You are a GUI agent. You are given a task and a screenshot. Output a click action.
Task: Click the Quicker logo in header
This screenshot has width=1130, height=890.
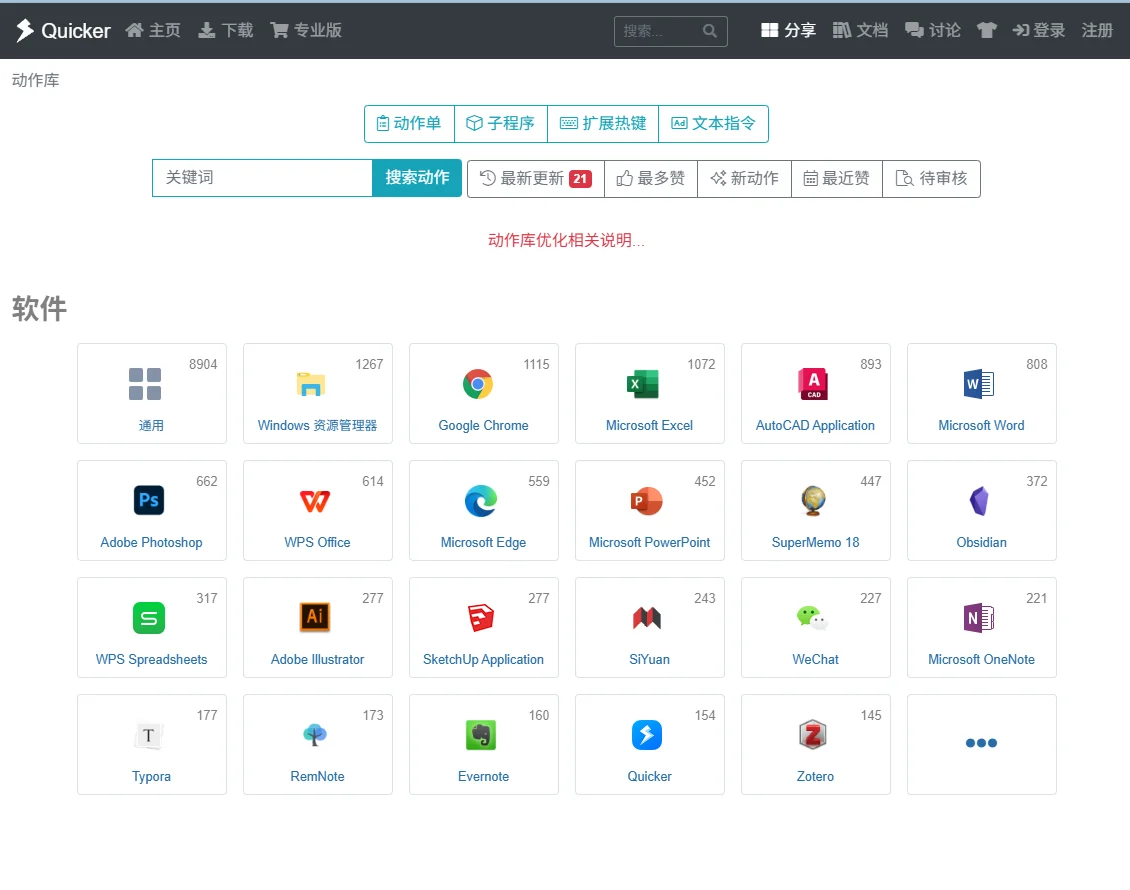63,30
